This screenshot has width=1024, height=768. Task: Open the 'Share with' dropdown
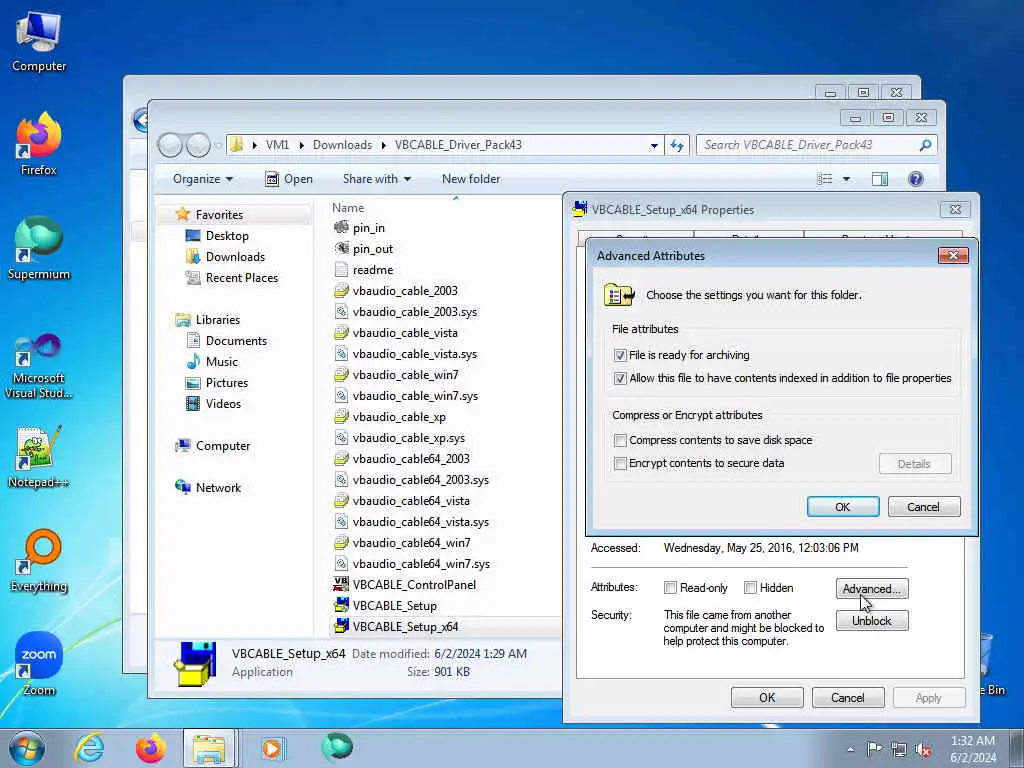(x=376, y=179)
